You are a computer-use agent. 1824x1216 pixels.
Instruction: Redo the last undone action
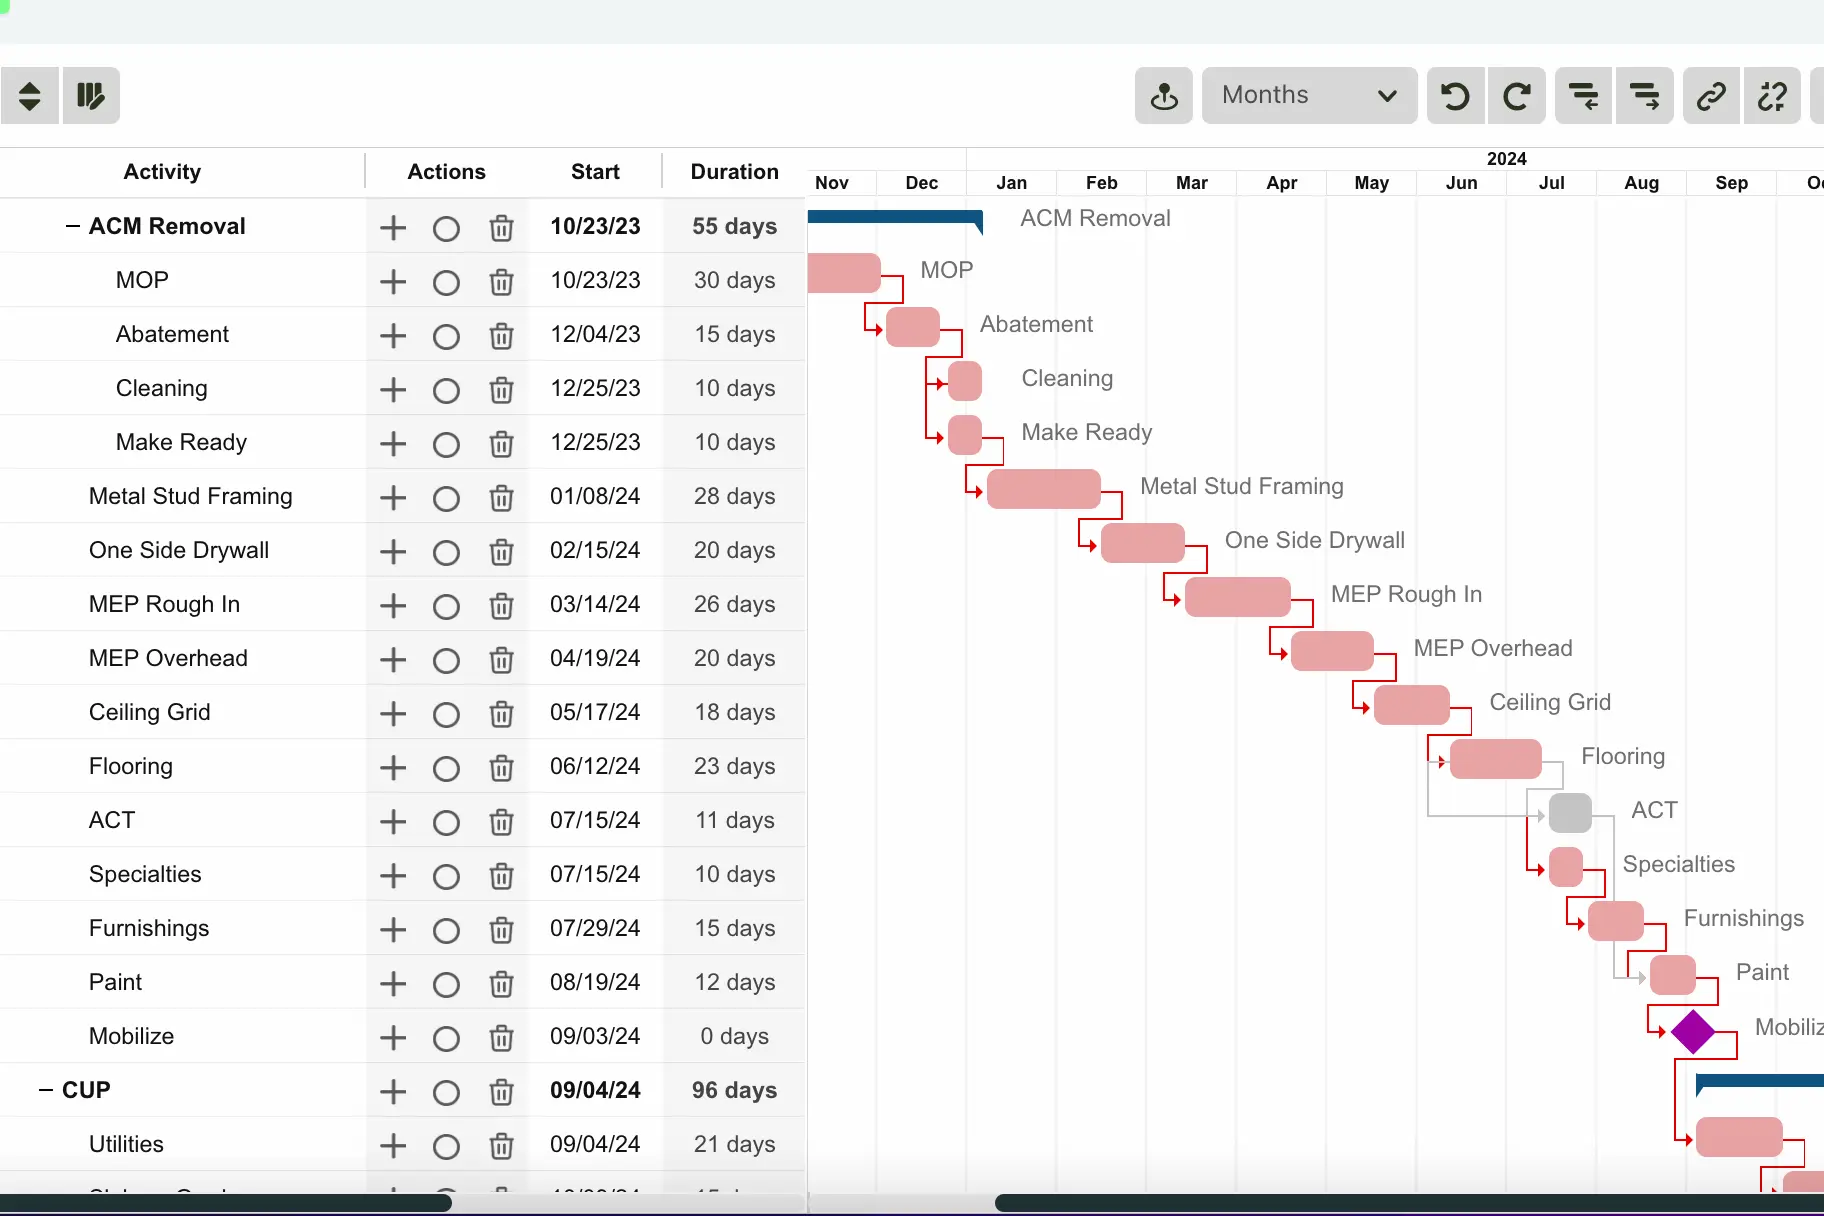[1516, 95]
